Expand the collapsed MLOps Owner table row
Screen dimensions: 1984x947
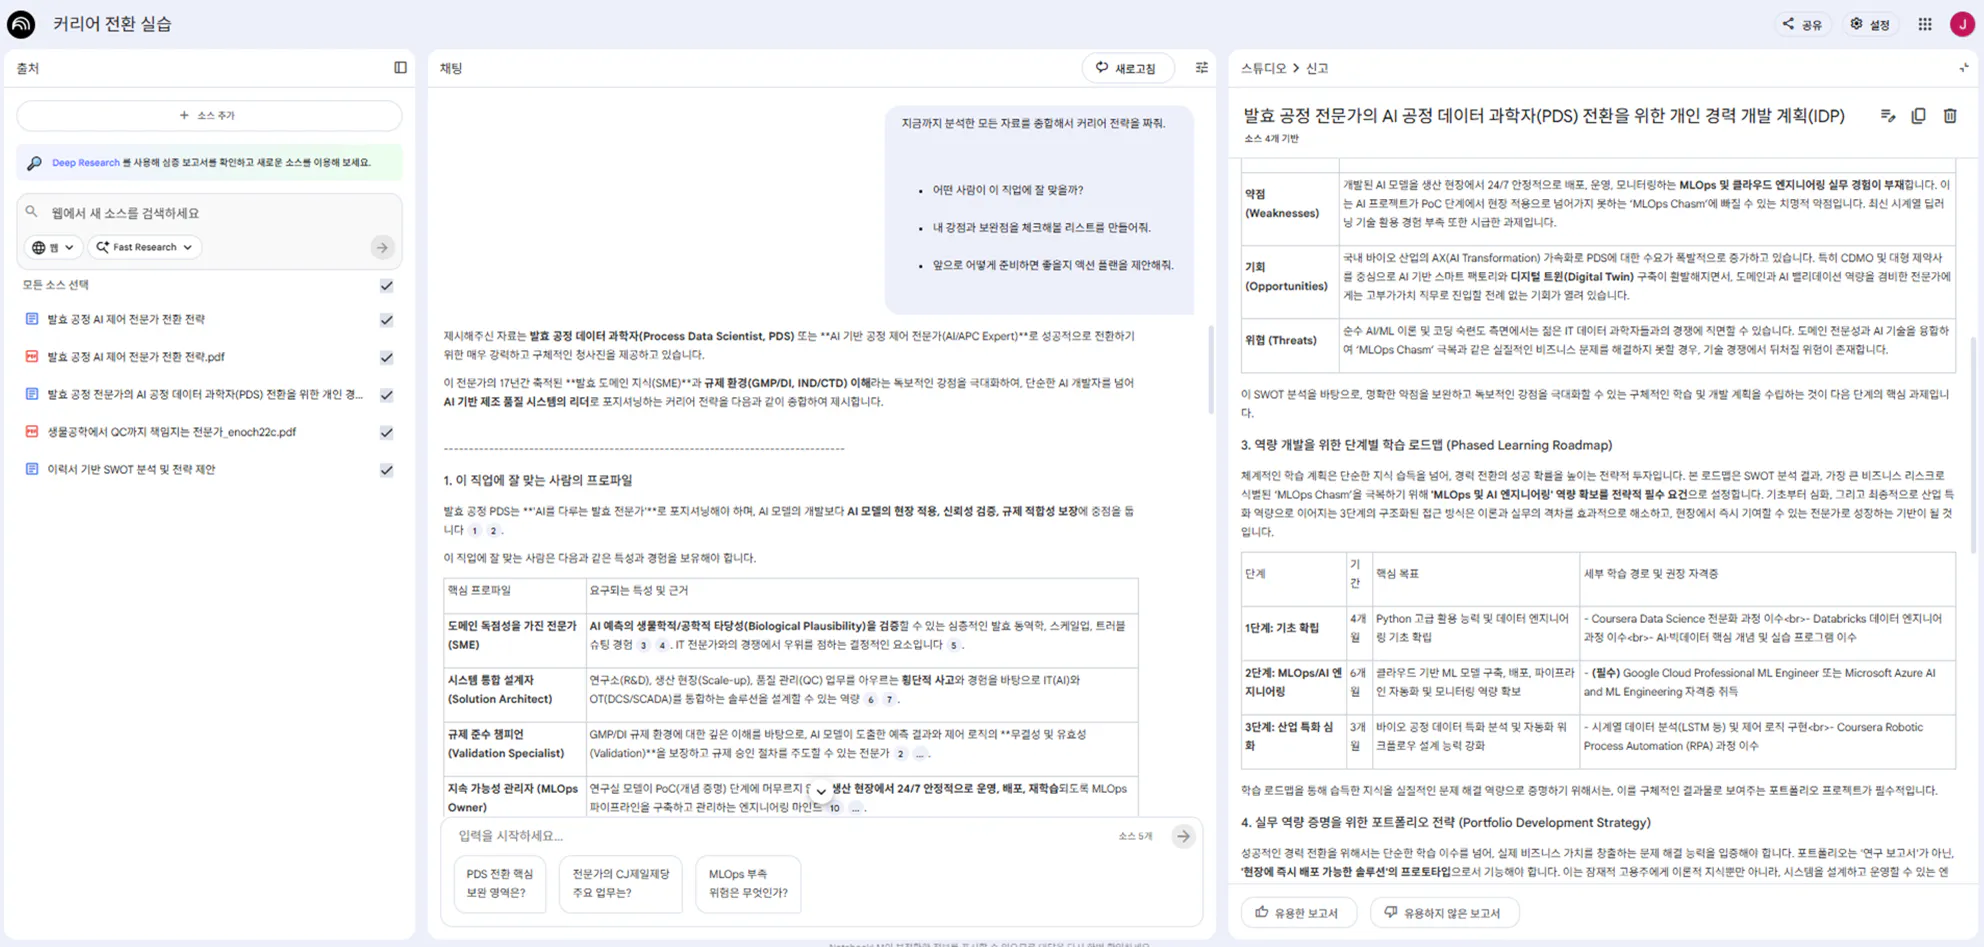(820, 791)
